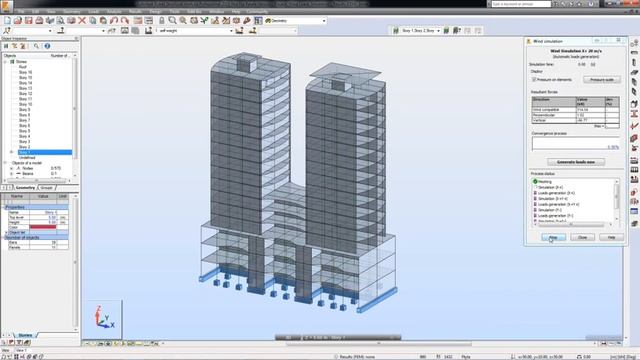The height and width of the screenshot is (360, 640).
Task: Collapse the Stories tree node
Action: coord(6,62)
